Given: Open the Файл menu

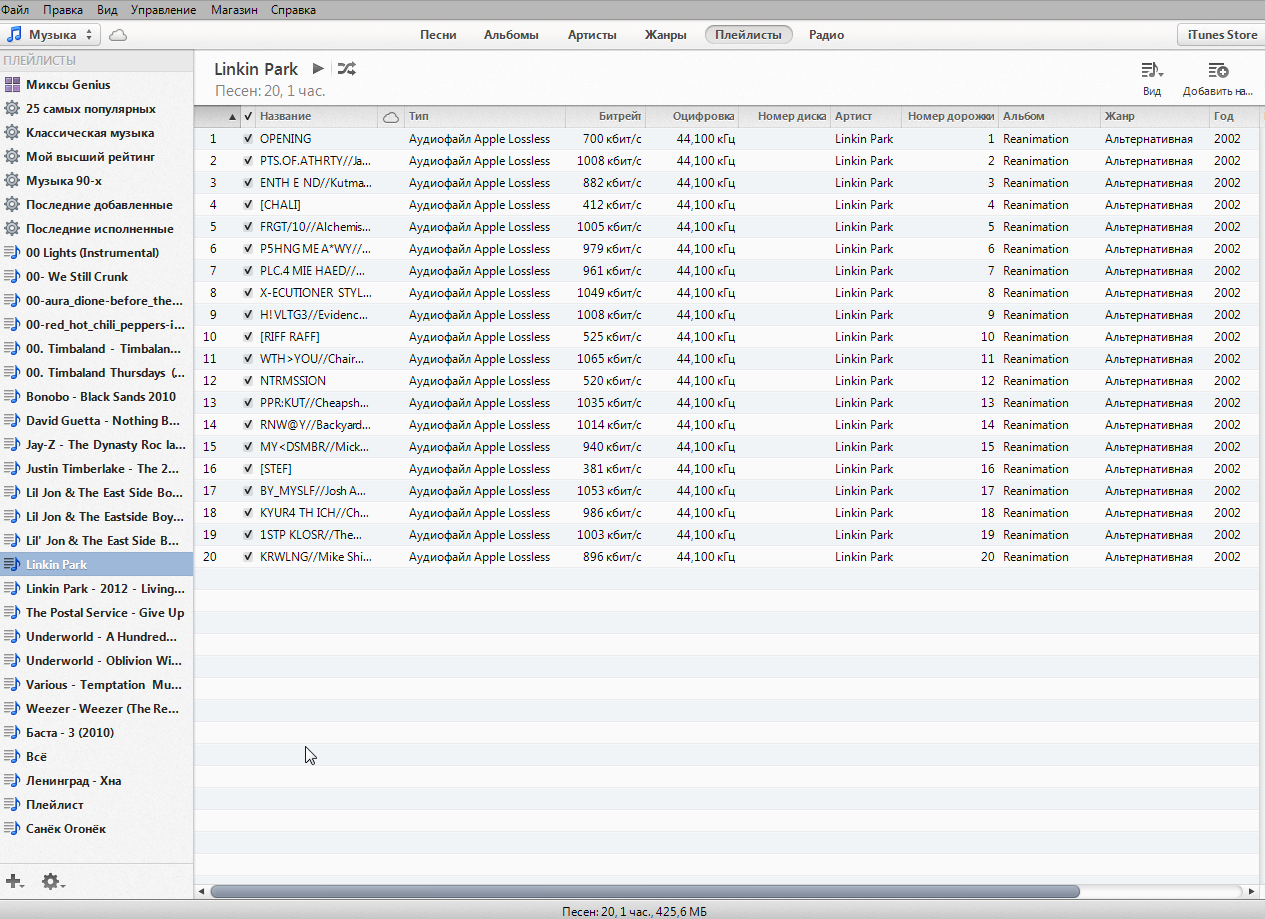Looking at the screenshot, I should click(16, 10).
